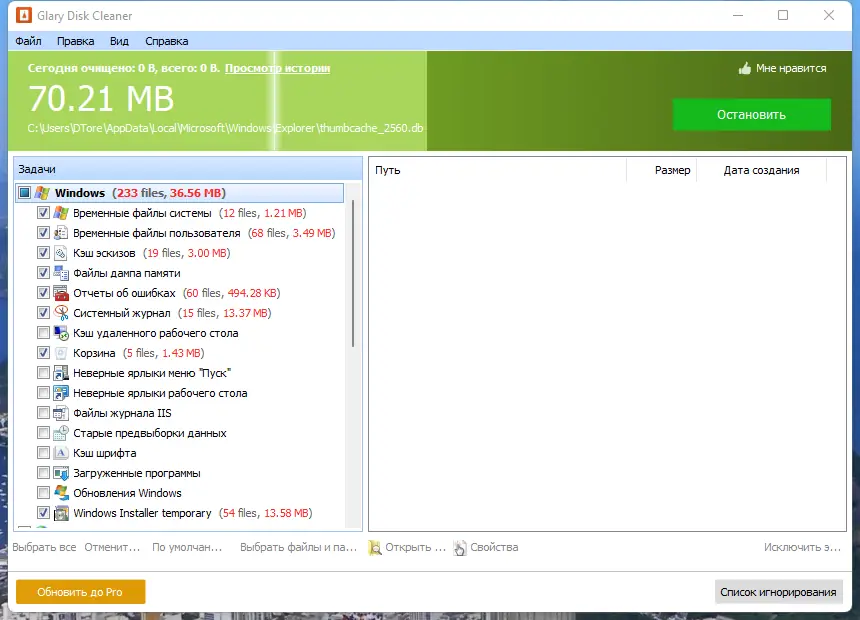This screenshot has width=860, height=620.
Task: Uncheck Файлы дампа памяти checkbox
Action: (x=43, y=273)
